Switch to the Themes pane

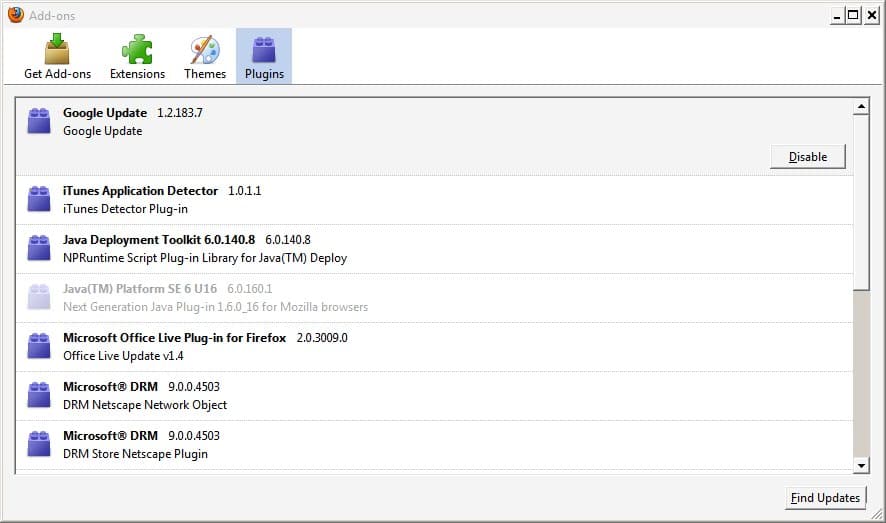click(x=205, y=56)
